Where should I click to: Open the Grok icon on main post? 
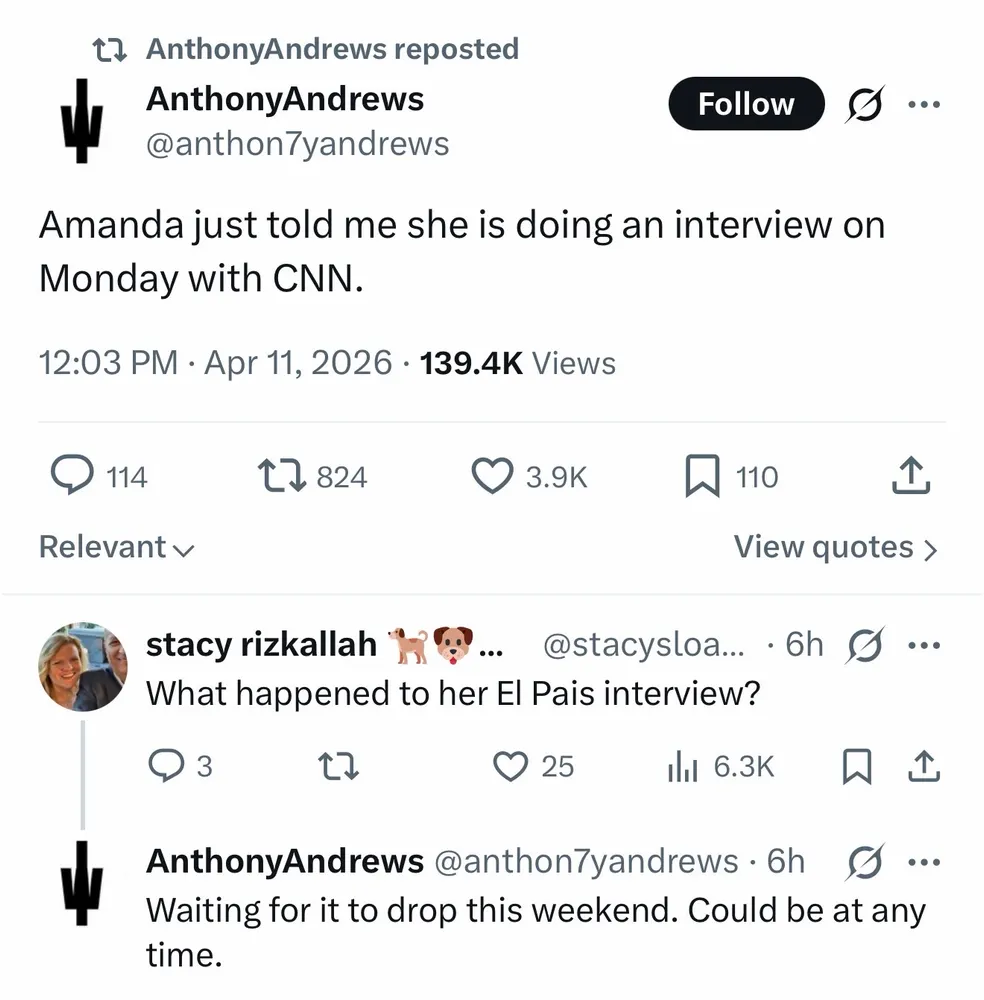(x=863, y=104)
